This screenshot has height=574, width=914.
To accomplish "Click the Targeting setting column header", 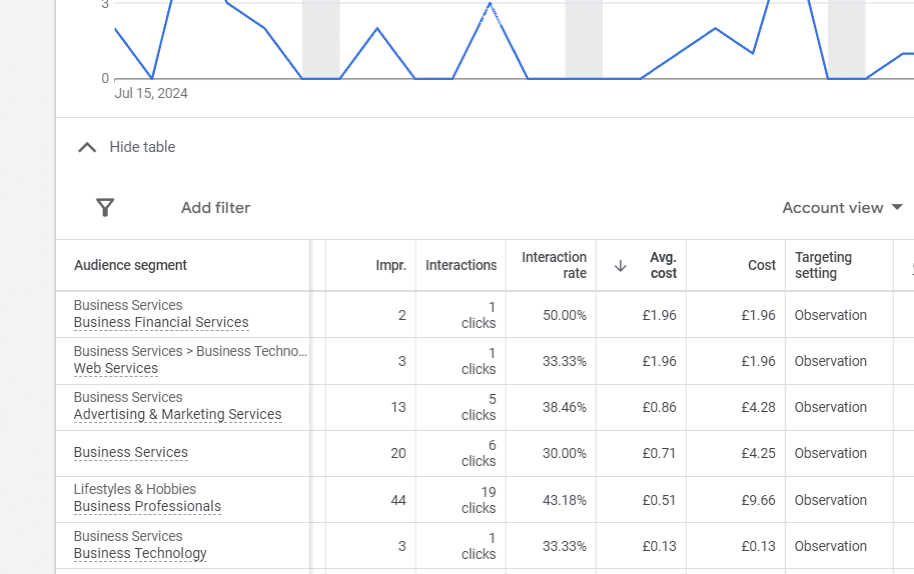I will tap(823, 265).
